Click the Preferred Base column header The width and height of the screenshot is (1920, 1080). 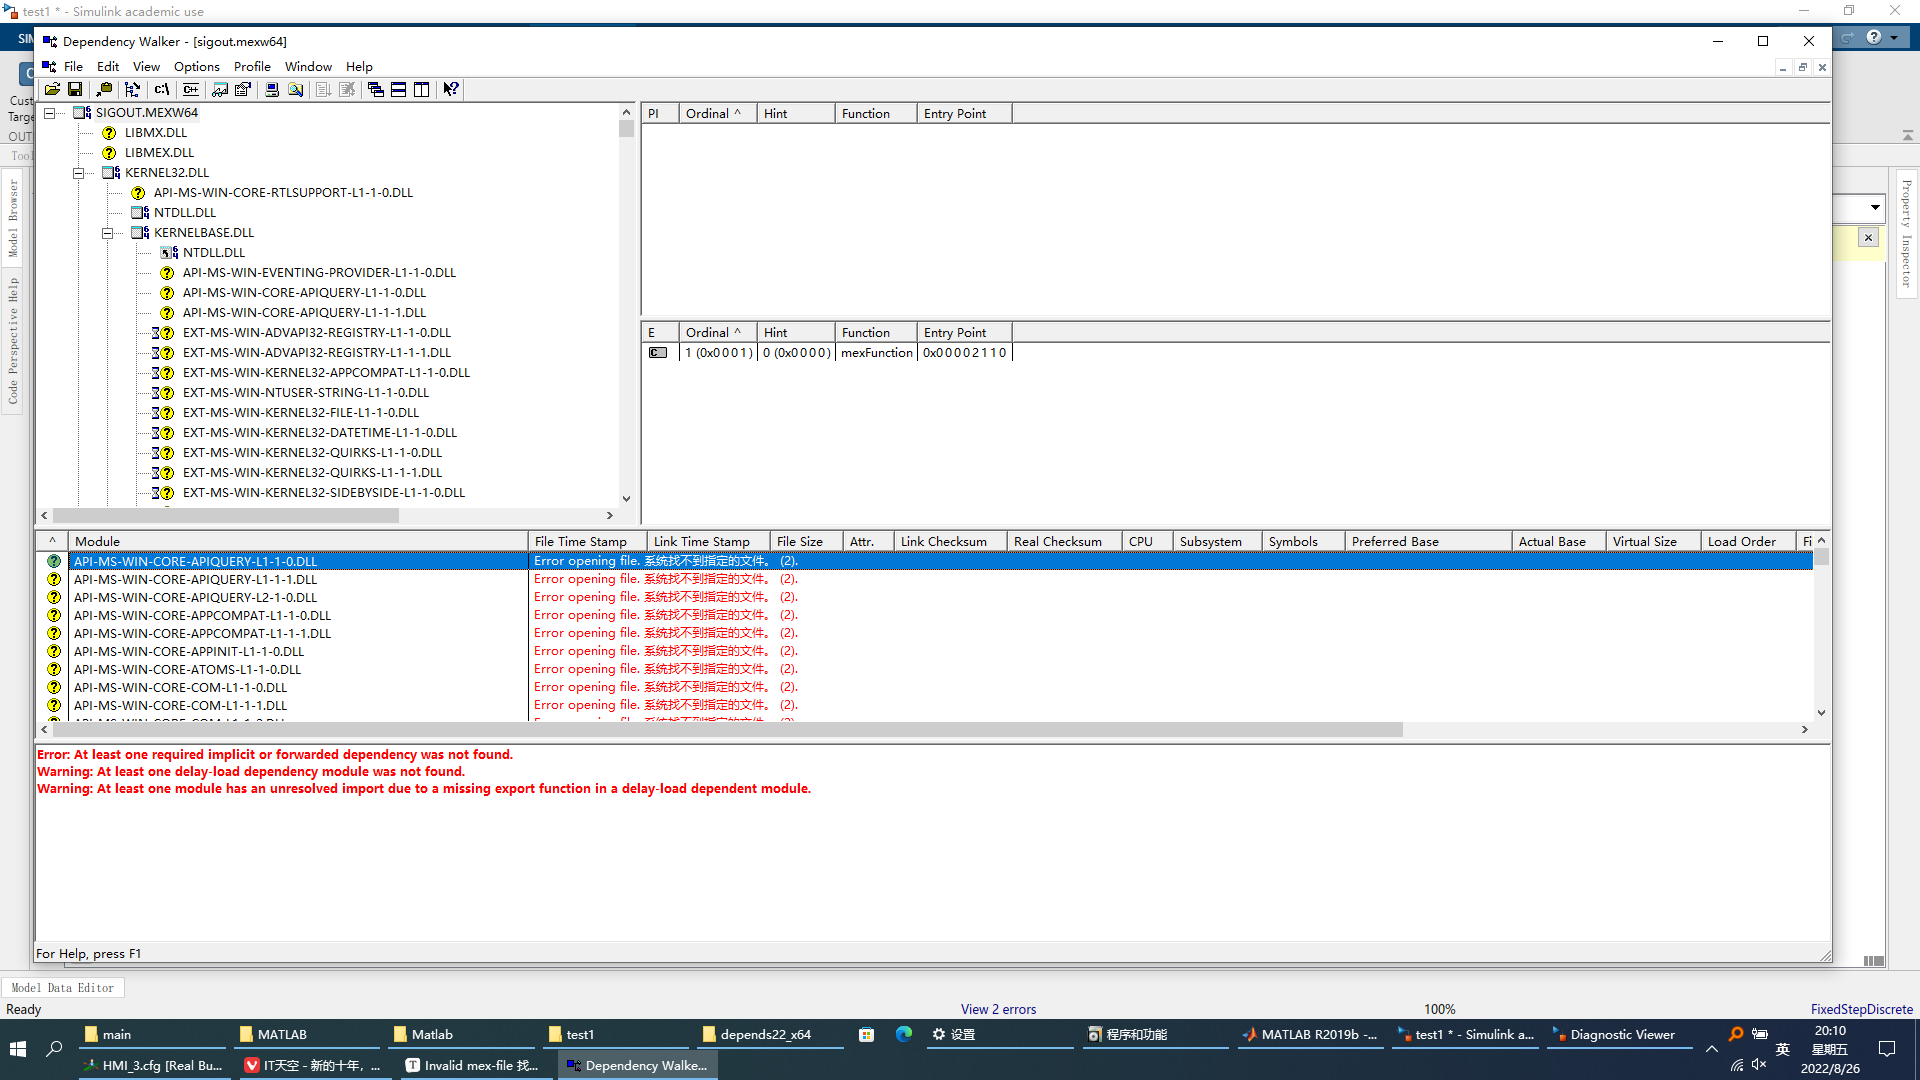coord(1428,542)
